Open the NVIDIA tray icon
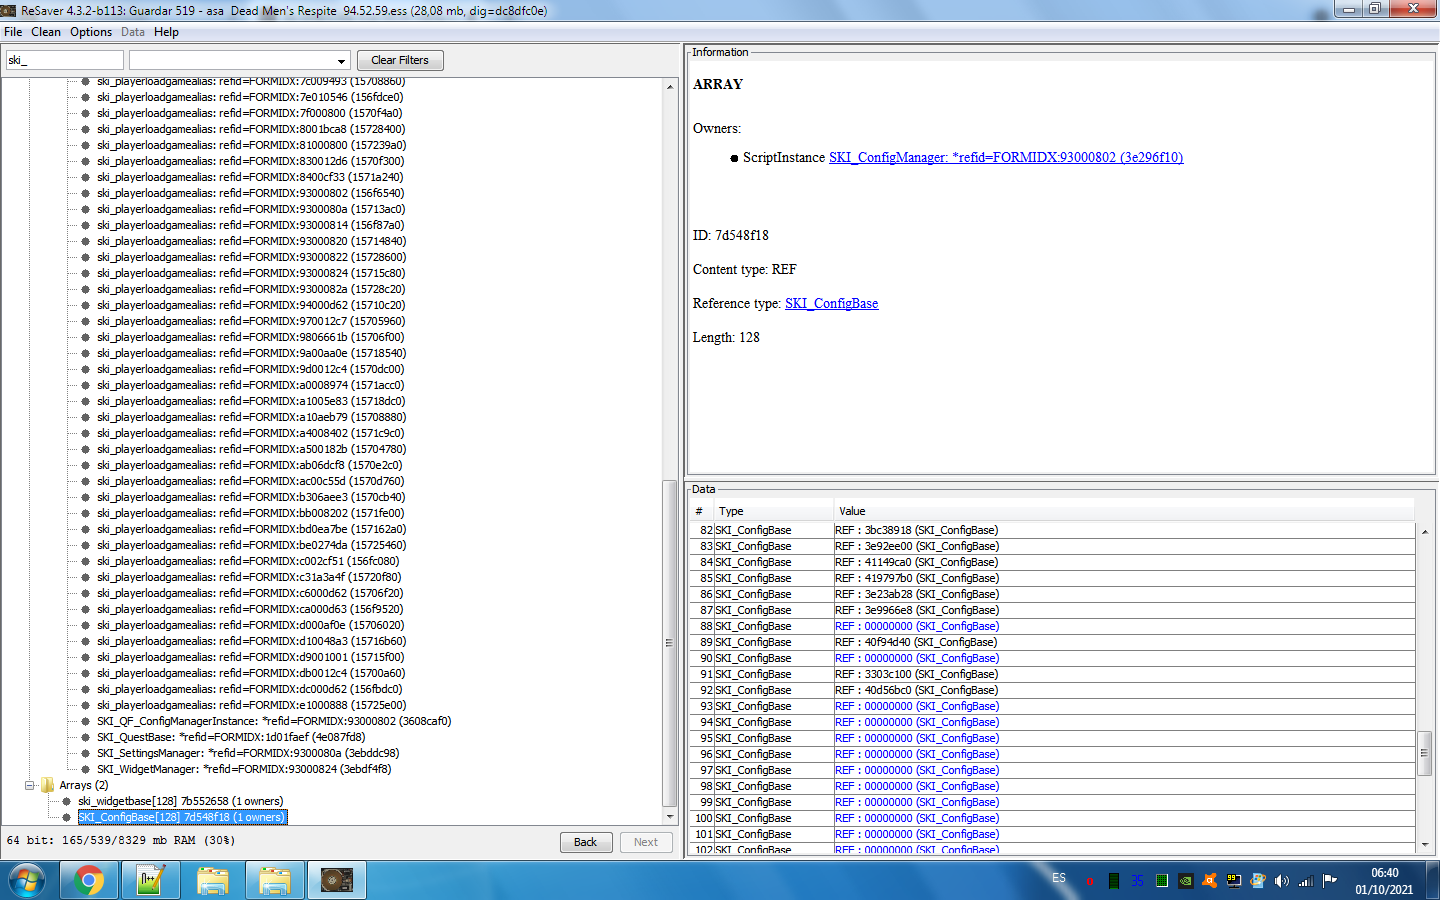Screen dimensions: 1440x900 (x=1185, y=881)
